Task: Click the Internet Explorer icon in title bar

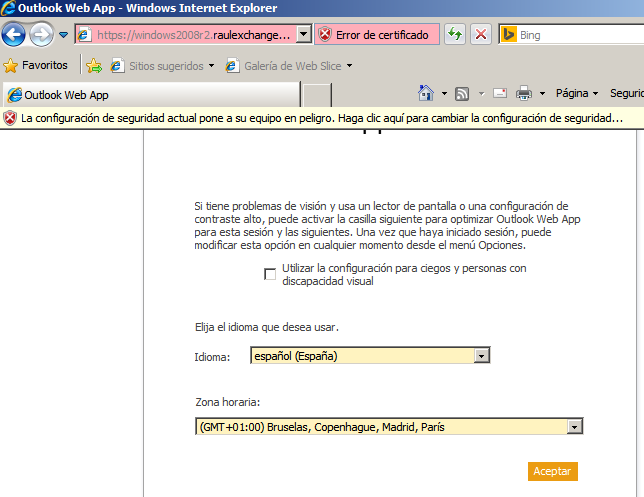Action: pyautogui.click(x=8, y=8)
